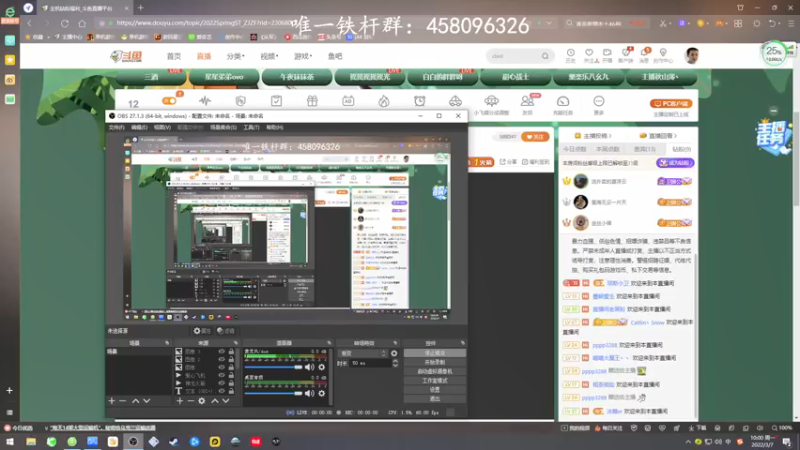Click orange PC客户端 button

tap(671, 104)
